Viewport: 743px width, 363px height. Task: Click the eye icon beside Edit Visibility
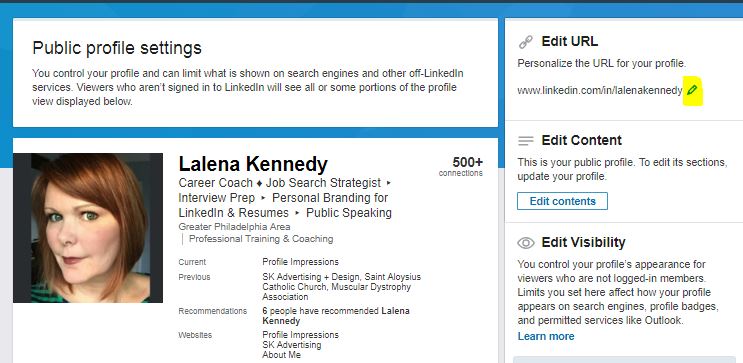526,243
